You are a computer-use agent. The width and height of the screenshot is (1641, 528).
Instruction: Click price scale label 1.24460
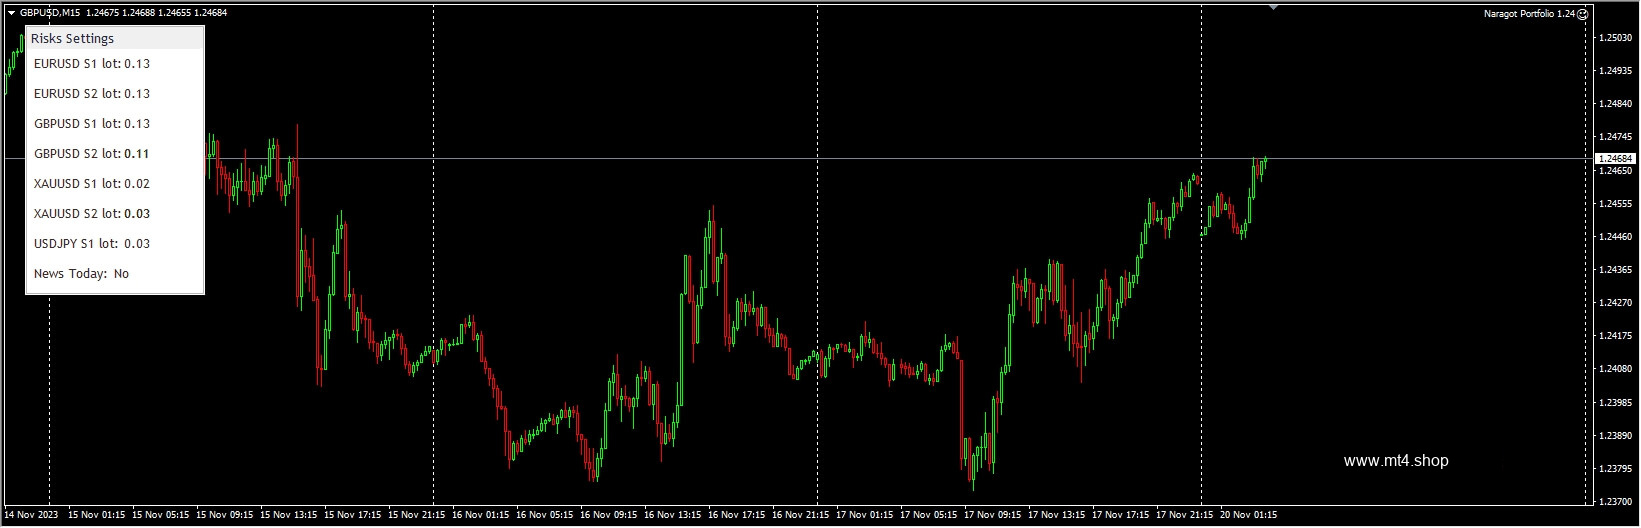pos(1616,237)
